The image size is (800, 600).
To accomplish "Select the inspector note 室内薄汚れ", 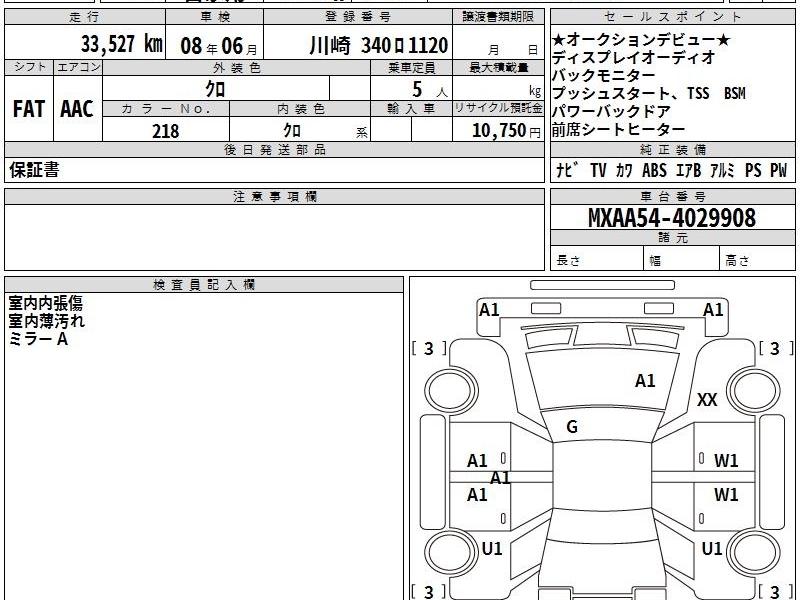I will coord(46,321).
